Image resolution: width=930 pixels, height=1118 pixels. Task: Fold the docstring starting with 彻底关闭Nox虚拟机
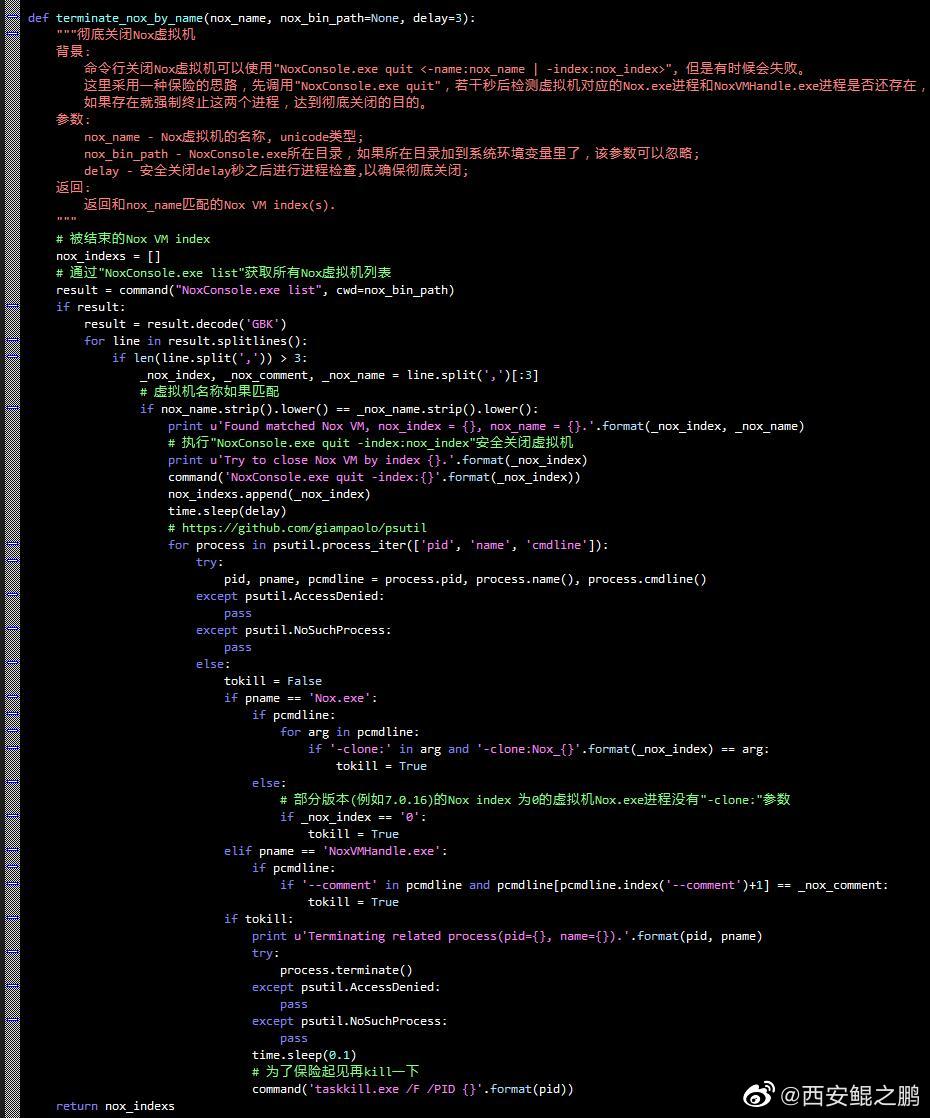coord(12,34)
